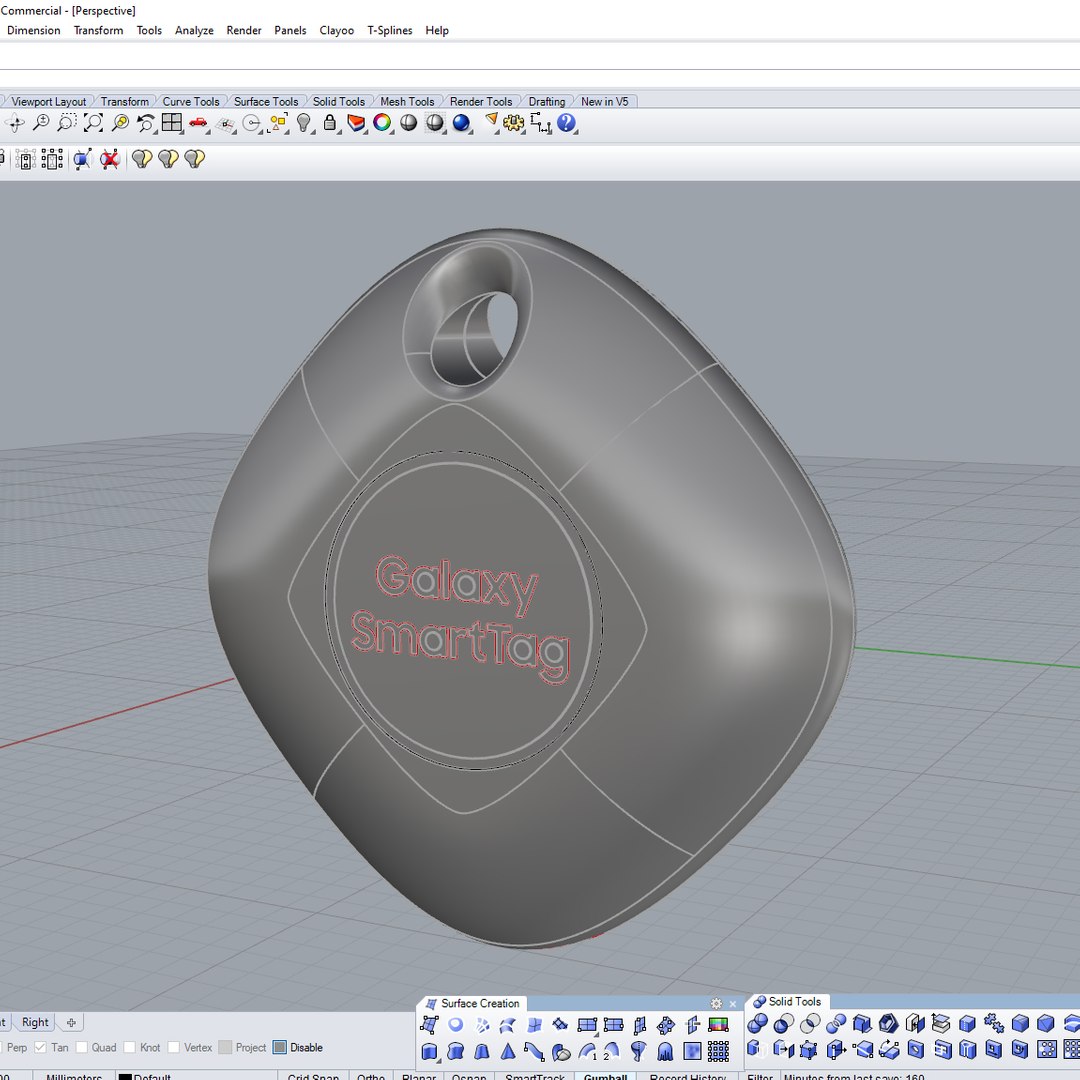This screenshot has height=1080, width=1080.
Task: Click the Zoom Extents icon
Action: tap(93, 123)
